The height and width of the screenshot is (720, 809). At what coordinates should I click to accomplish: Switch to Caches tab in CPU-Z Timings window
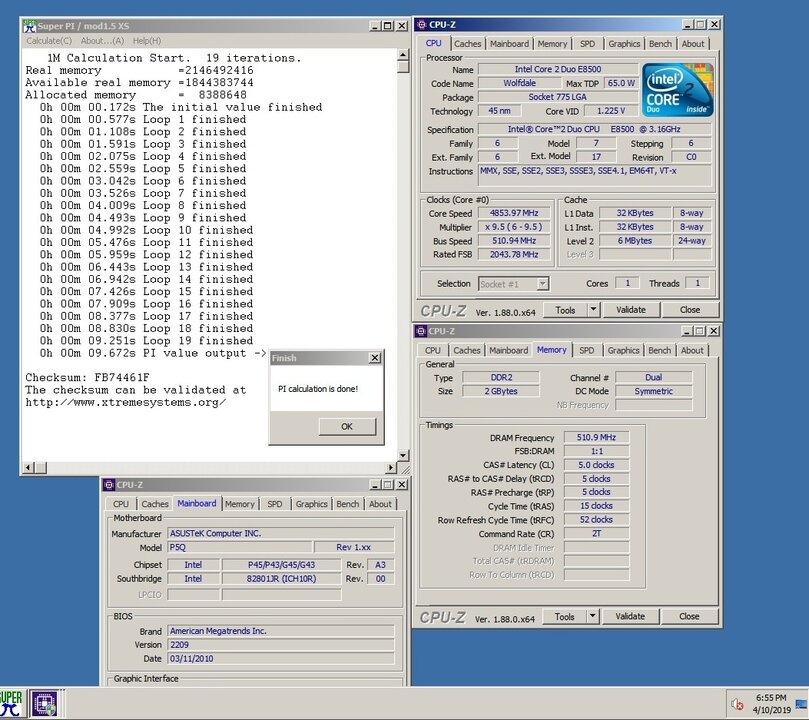coord(466,350)
